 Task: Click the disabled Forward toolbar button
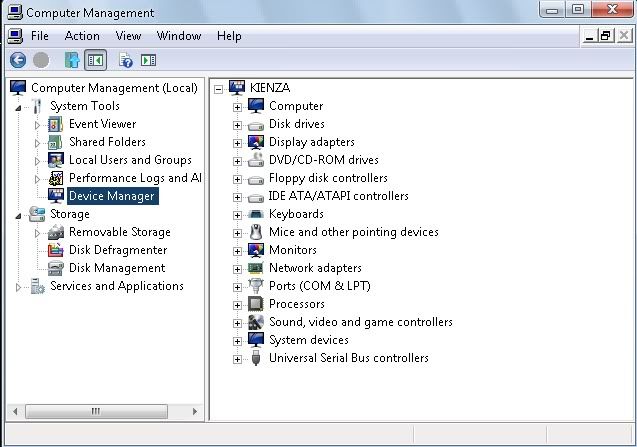[41, 61]
